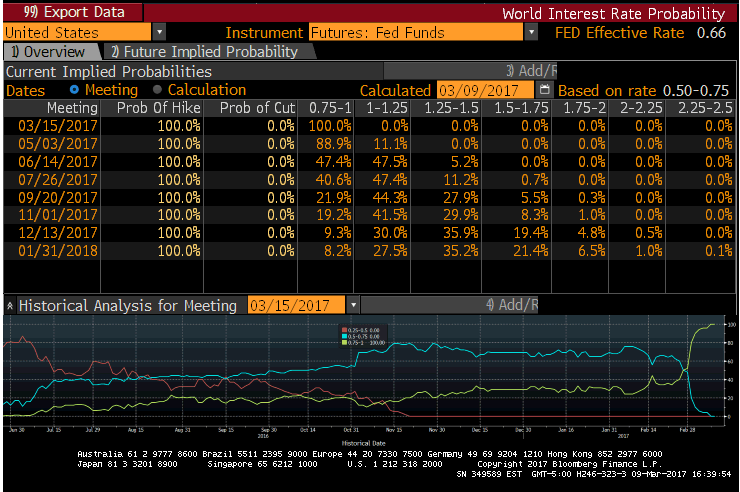The height and width of the screenshot is (492, 740).
Task: Select the 01/31/2018 meeting row date
Action: click(58, 251)
